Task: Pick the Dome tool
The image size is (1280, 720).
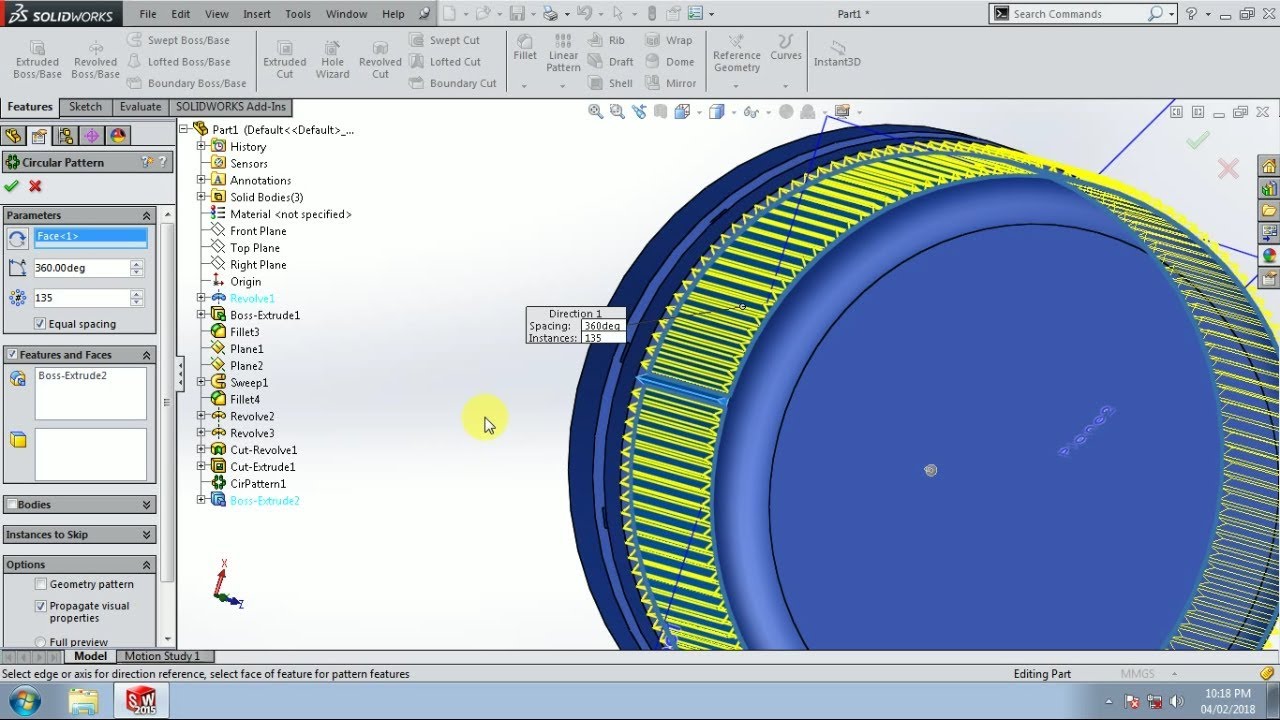Action: pos(670,61)
